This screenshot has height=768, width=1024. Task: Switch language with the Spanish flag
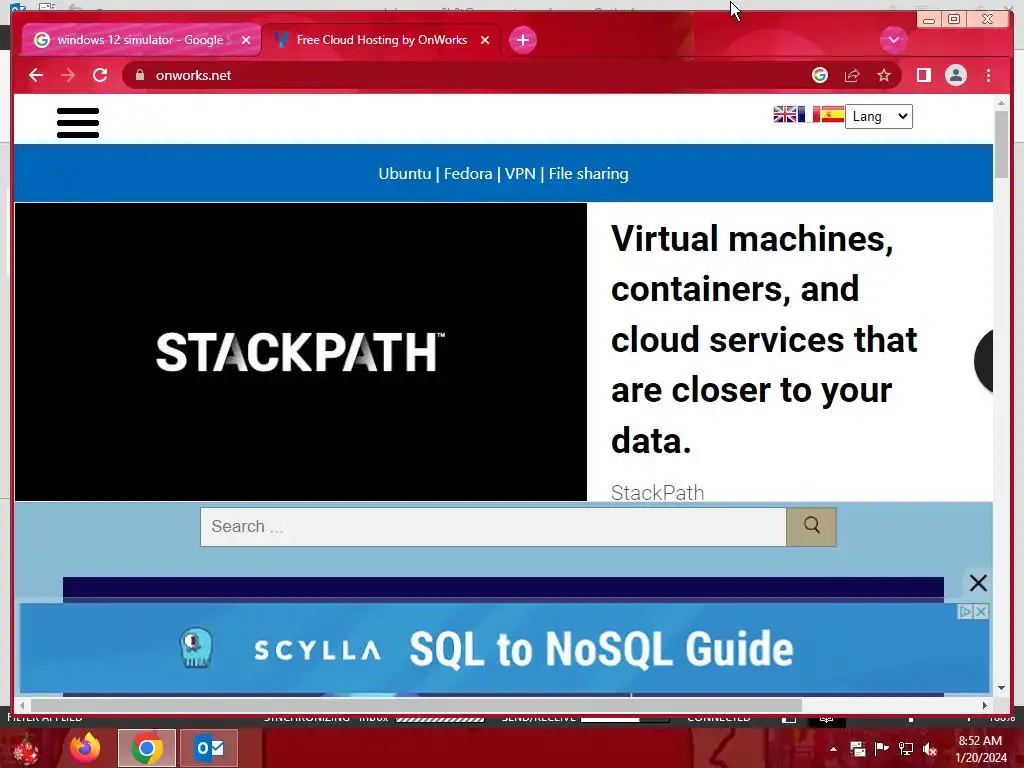pyautogui.click(x=833, y=114)
